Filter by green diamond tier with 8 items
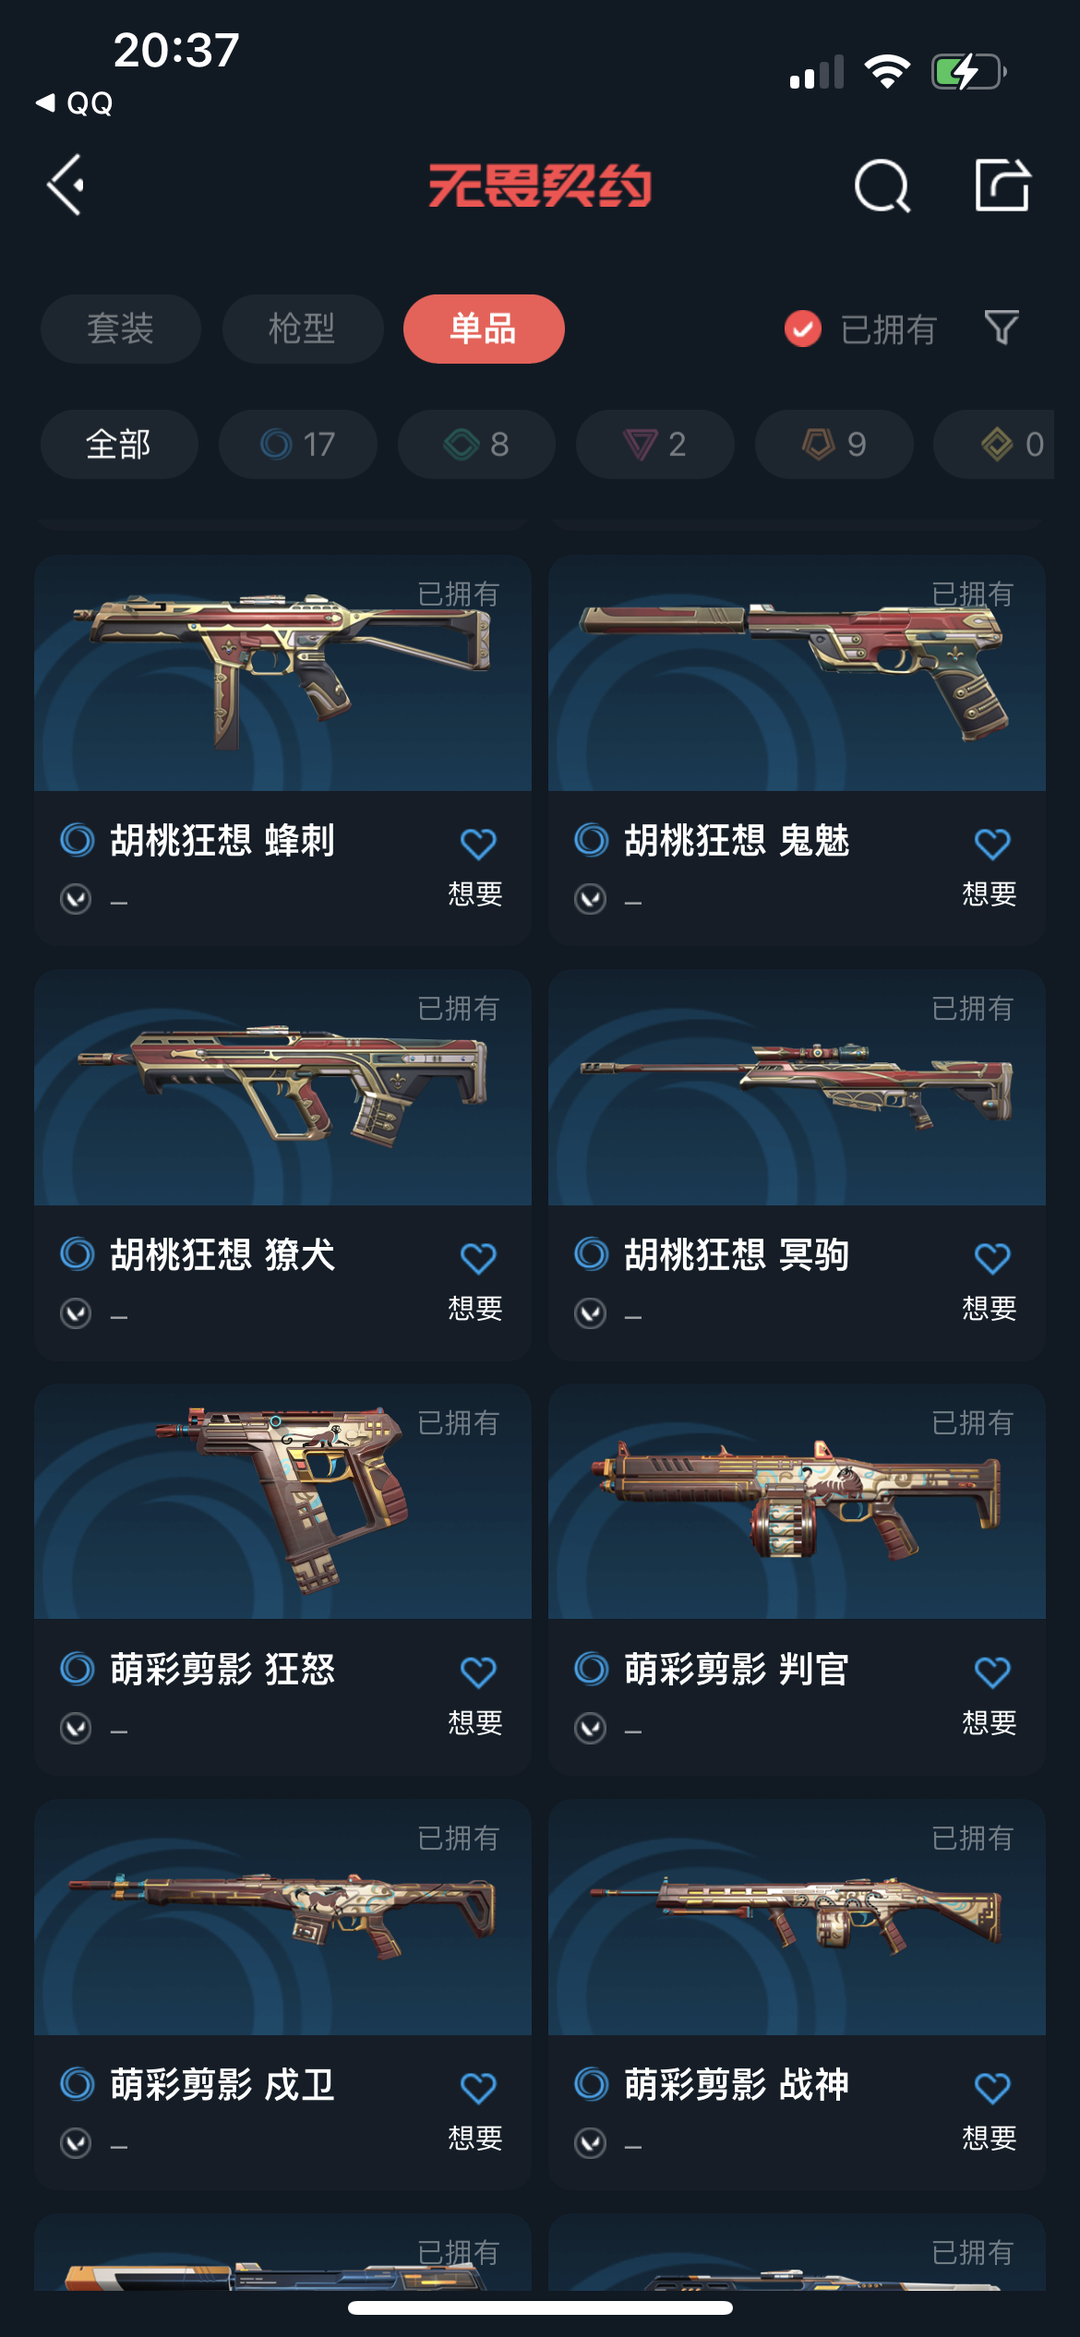 [477, 444]
